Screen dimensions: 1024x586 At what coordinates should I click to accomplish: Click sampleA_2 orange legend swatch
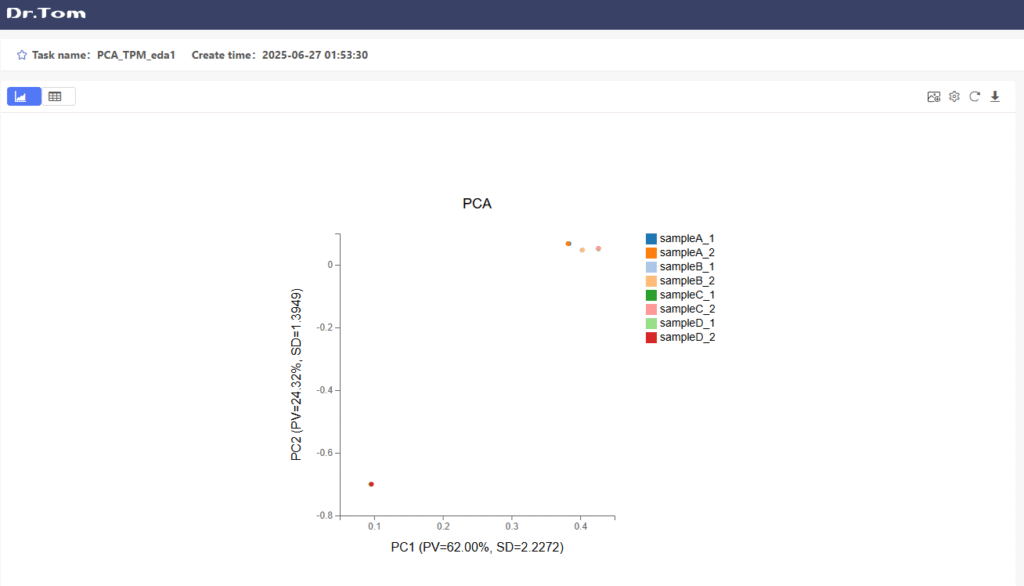coord(651,253)
